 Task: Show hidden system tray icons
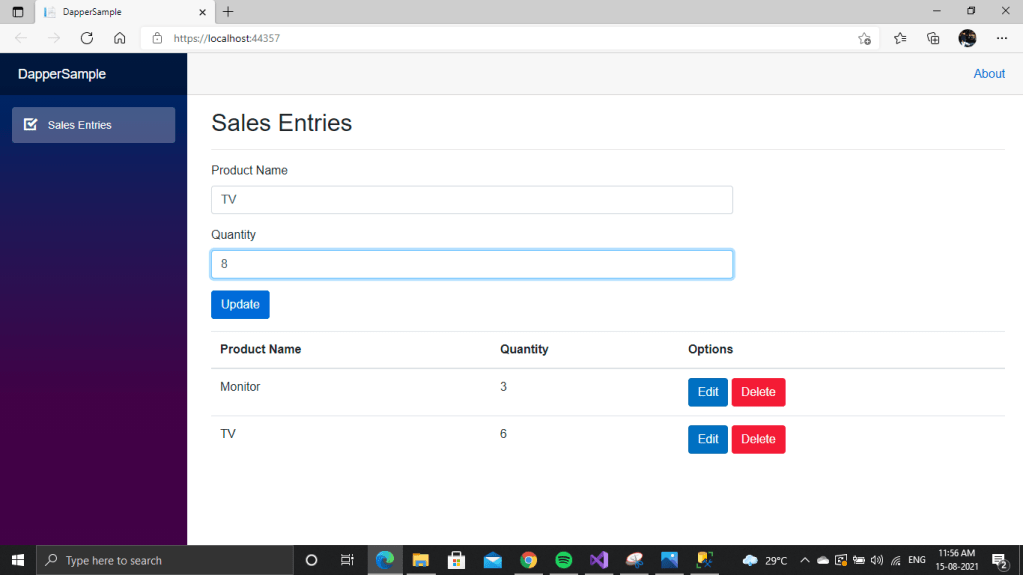[804, 560]
